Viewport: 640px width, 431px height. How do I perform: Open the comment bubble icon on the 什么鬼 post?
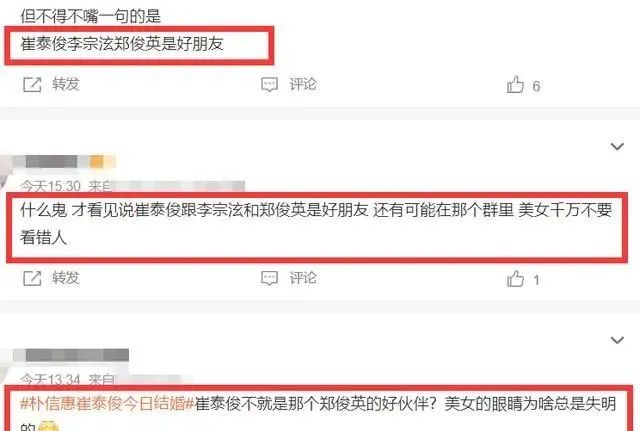pos(269,279)
